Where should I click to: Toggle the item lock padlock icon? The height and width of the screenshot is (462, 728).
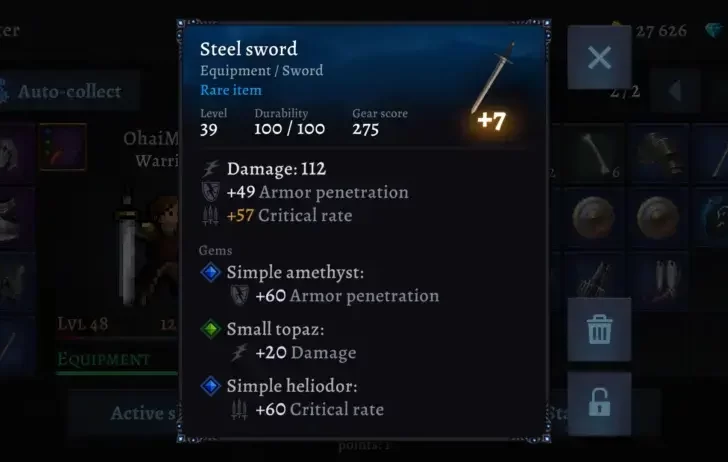tap(599, 403)
